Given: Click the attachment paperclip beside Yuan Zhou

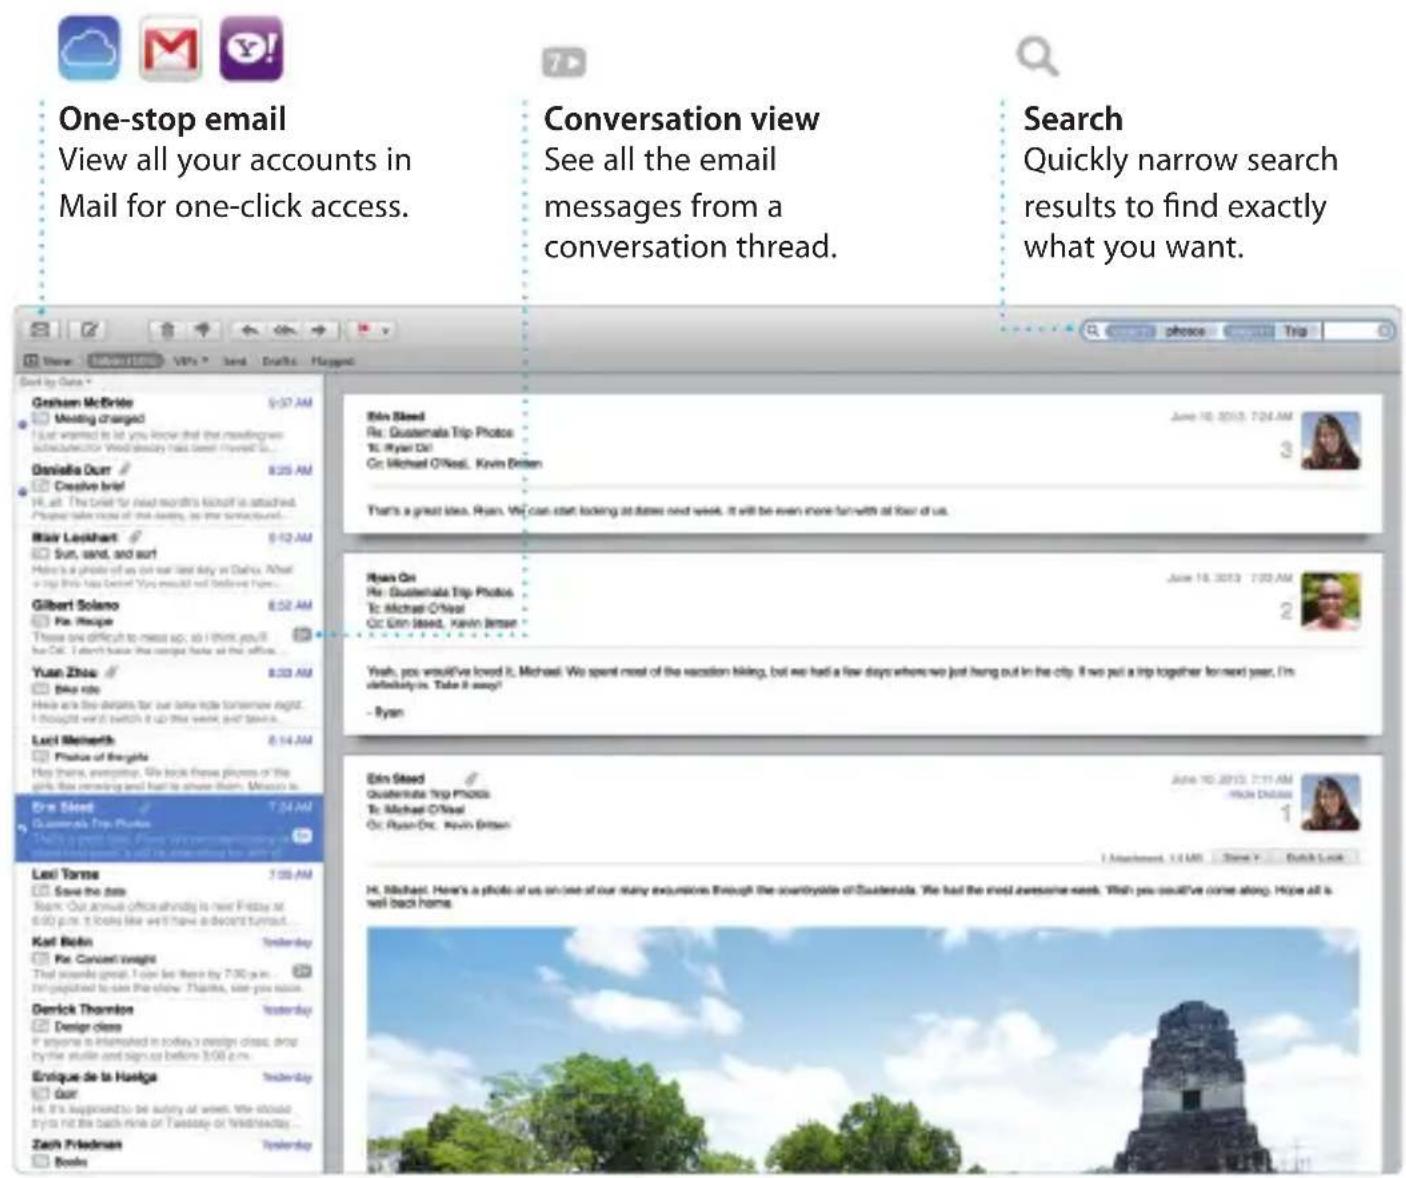Looking at the screenshot, I should [112, 672].
